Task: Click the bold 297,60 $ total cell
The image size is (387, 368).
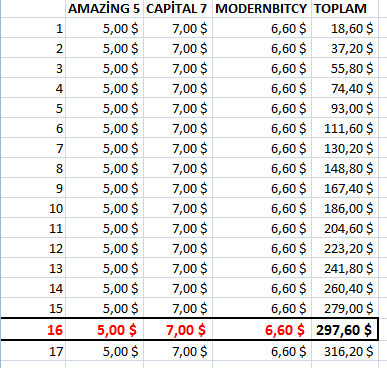Action: 345,330
